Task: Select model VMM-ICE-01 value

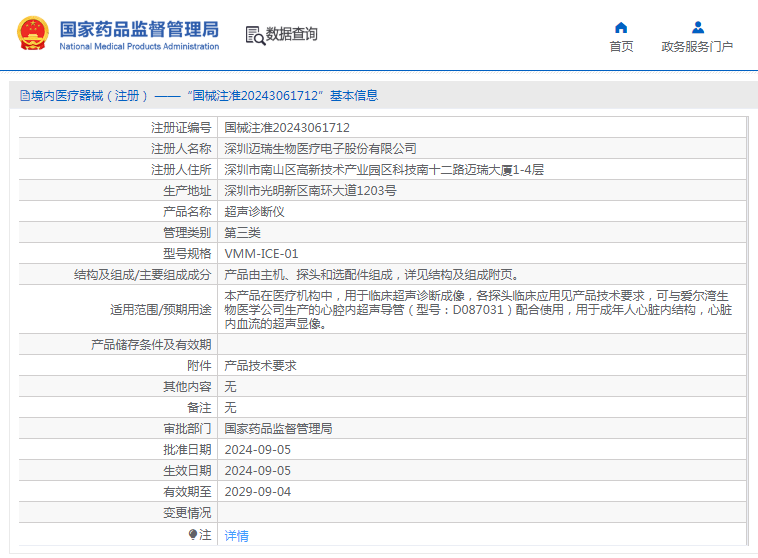Action: pos(261,253)
